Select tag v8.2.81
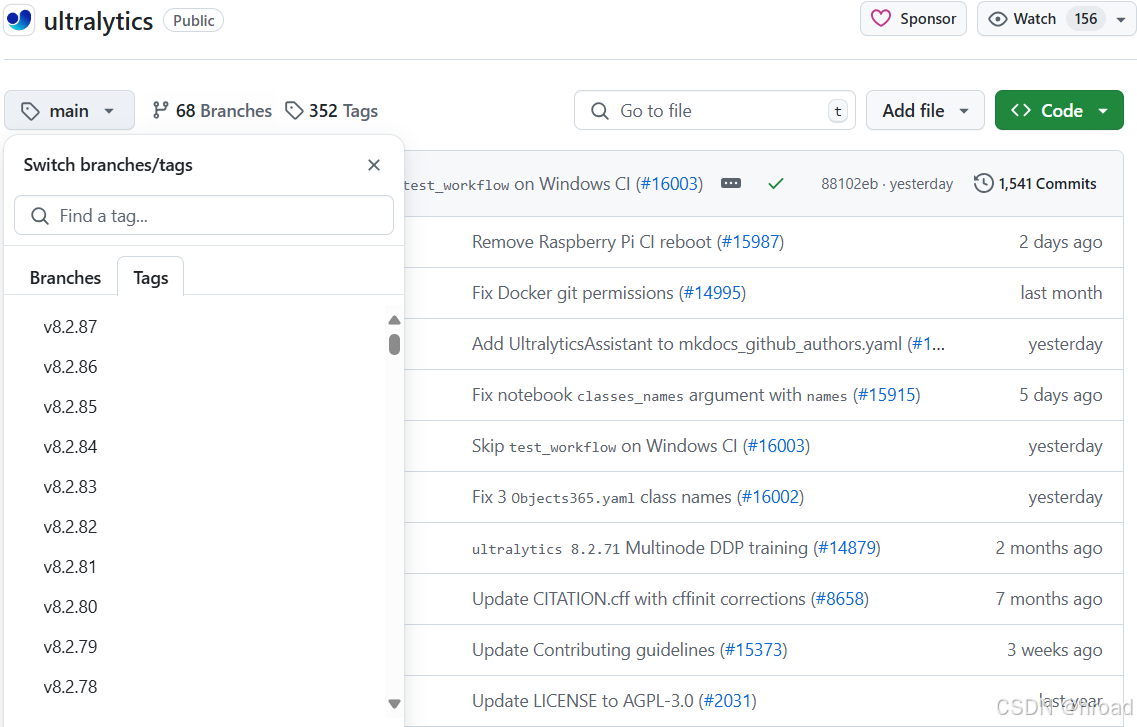This screenshot has height=727, width=1137. click(x=70, y=567)
